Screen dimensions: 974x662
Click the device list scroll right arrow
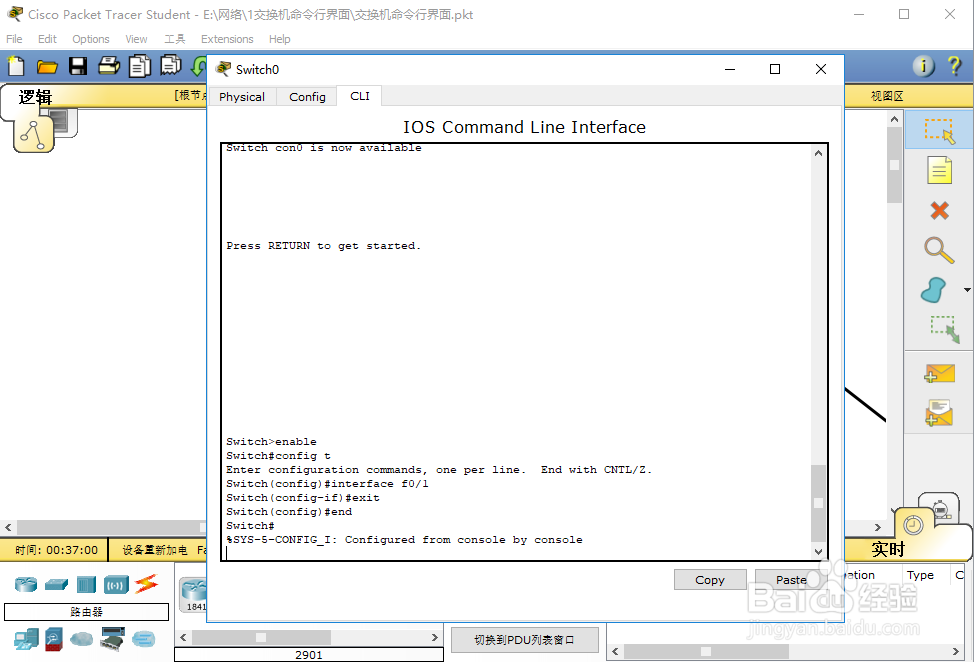[435, 637]
